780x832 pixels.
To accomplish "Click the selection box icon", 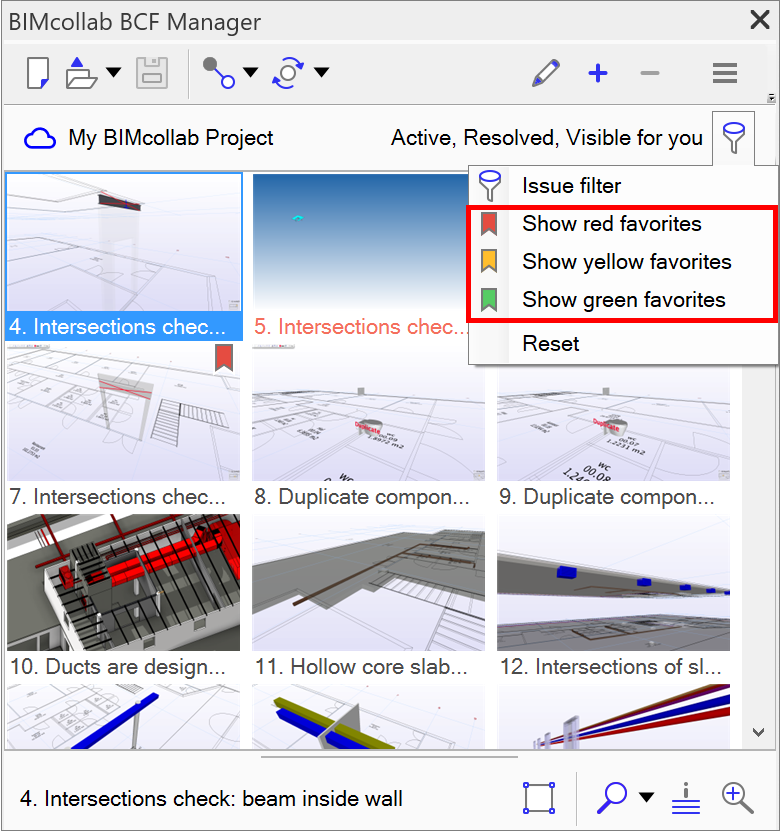I will coord(539,798).
